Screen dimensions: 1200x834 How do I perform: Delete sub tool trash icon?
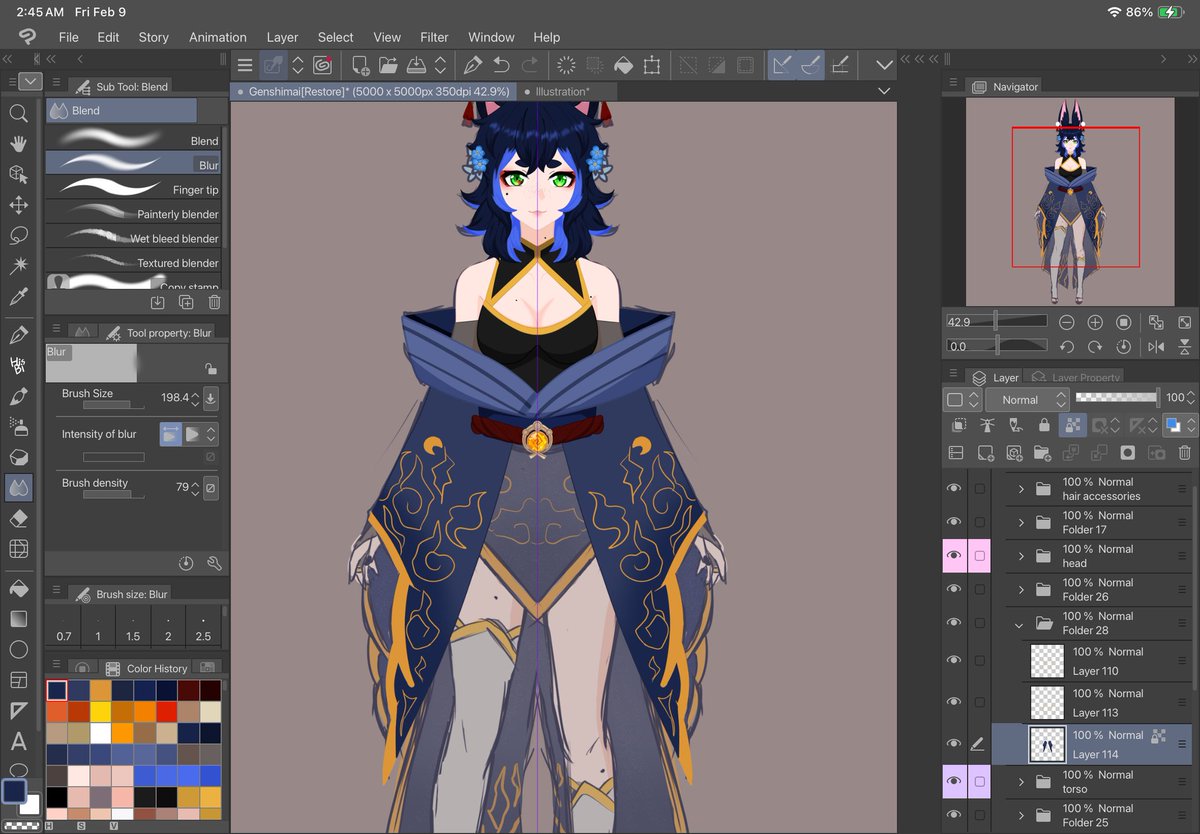[214, 302]
